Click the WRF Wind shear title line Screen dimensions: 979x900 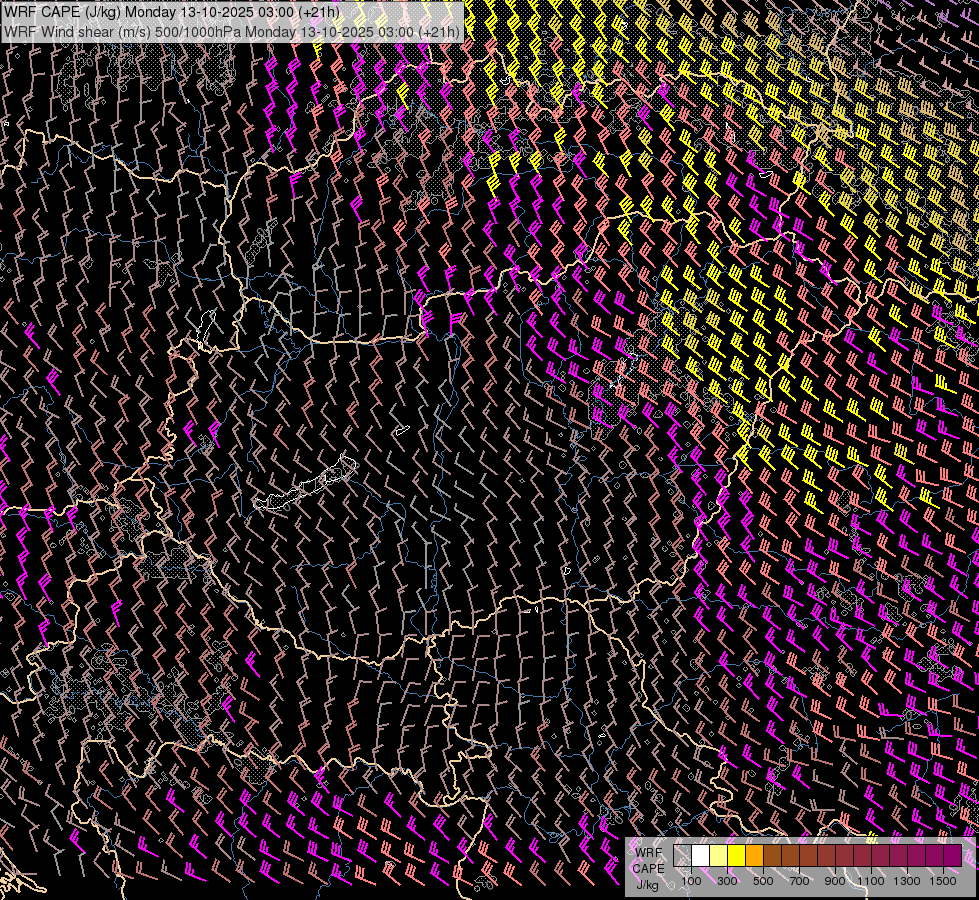click(232, 31)
